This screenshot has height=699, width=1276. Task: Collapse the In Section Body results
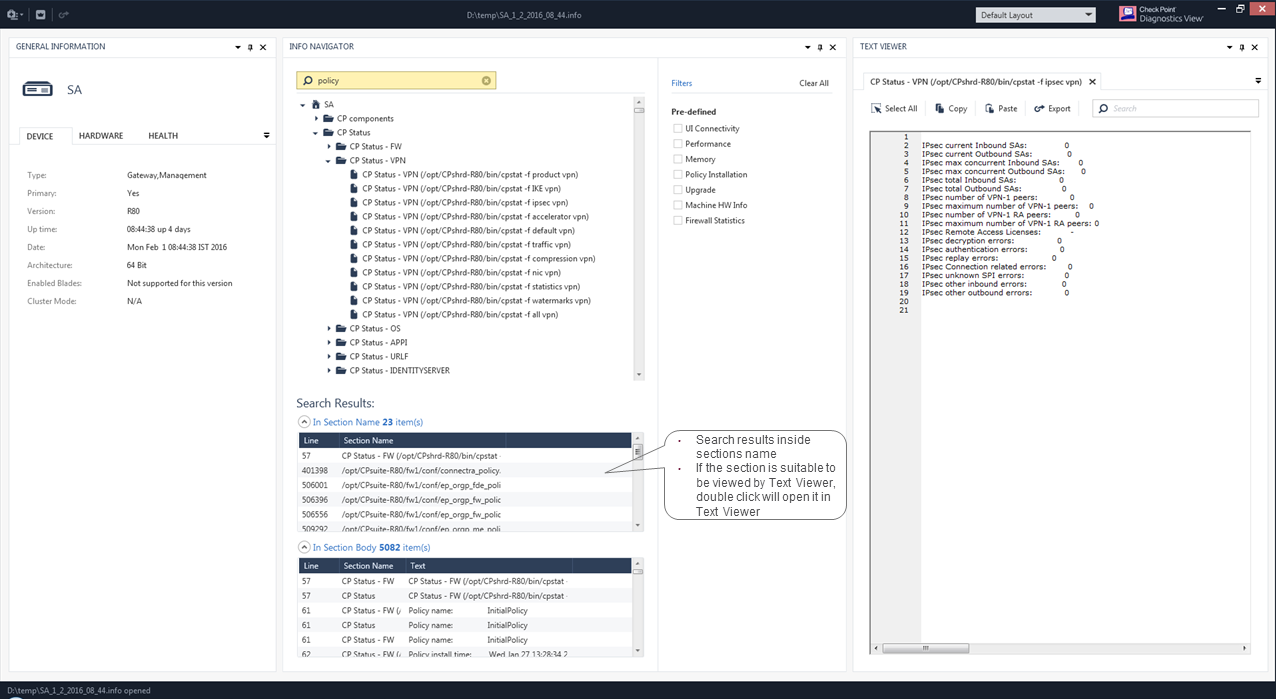[304, 547]
